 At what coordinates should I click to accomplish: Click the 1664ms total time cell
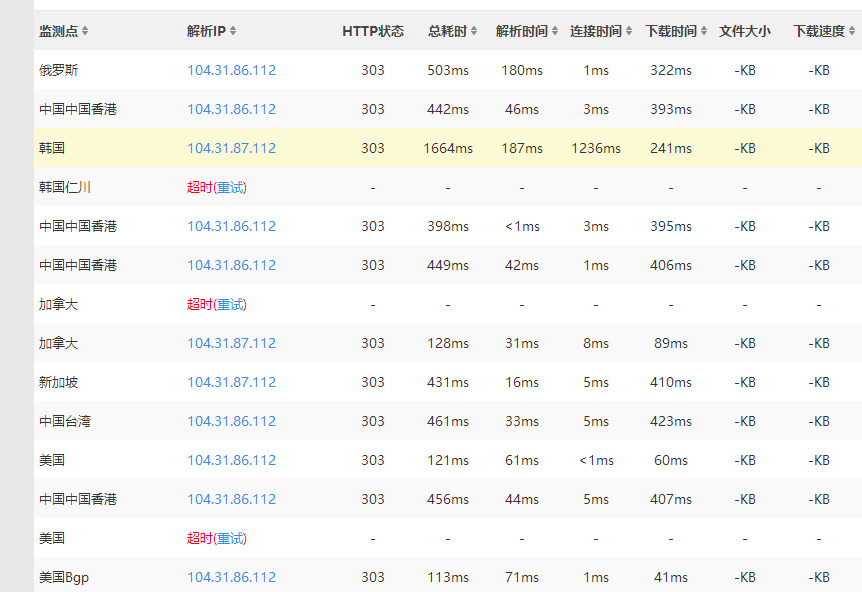pyautogui.click(x=447, y=148)
